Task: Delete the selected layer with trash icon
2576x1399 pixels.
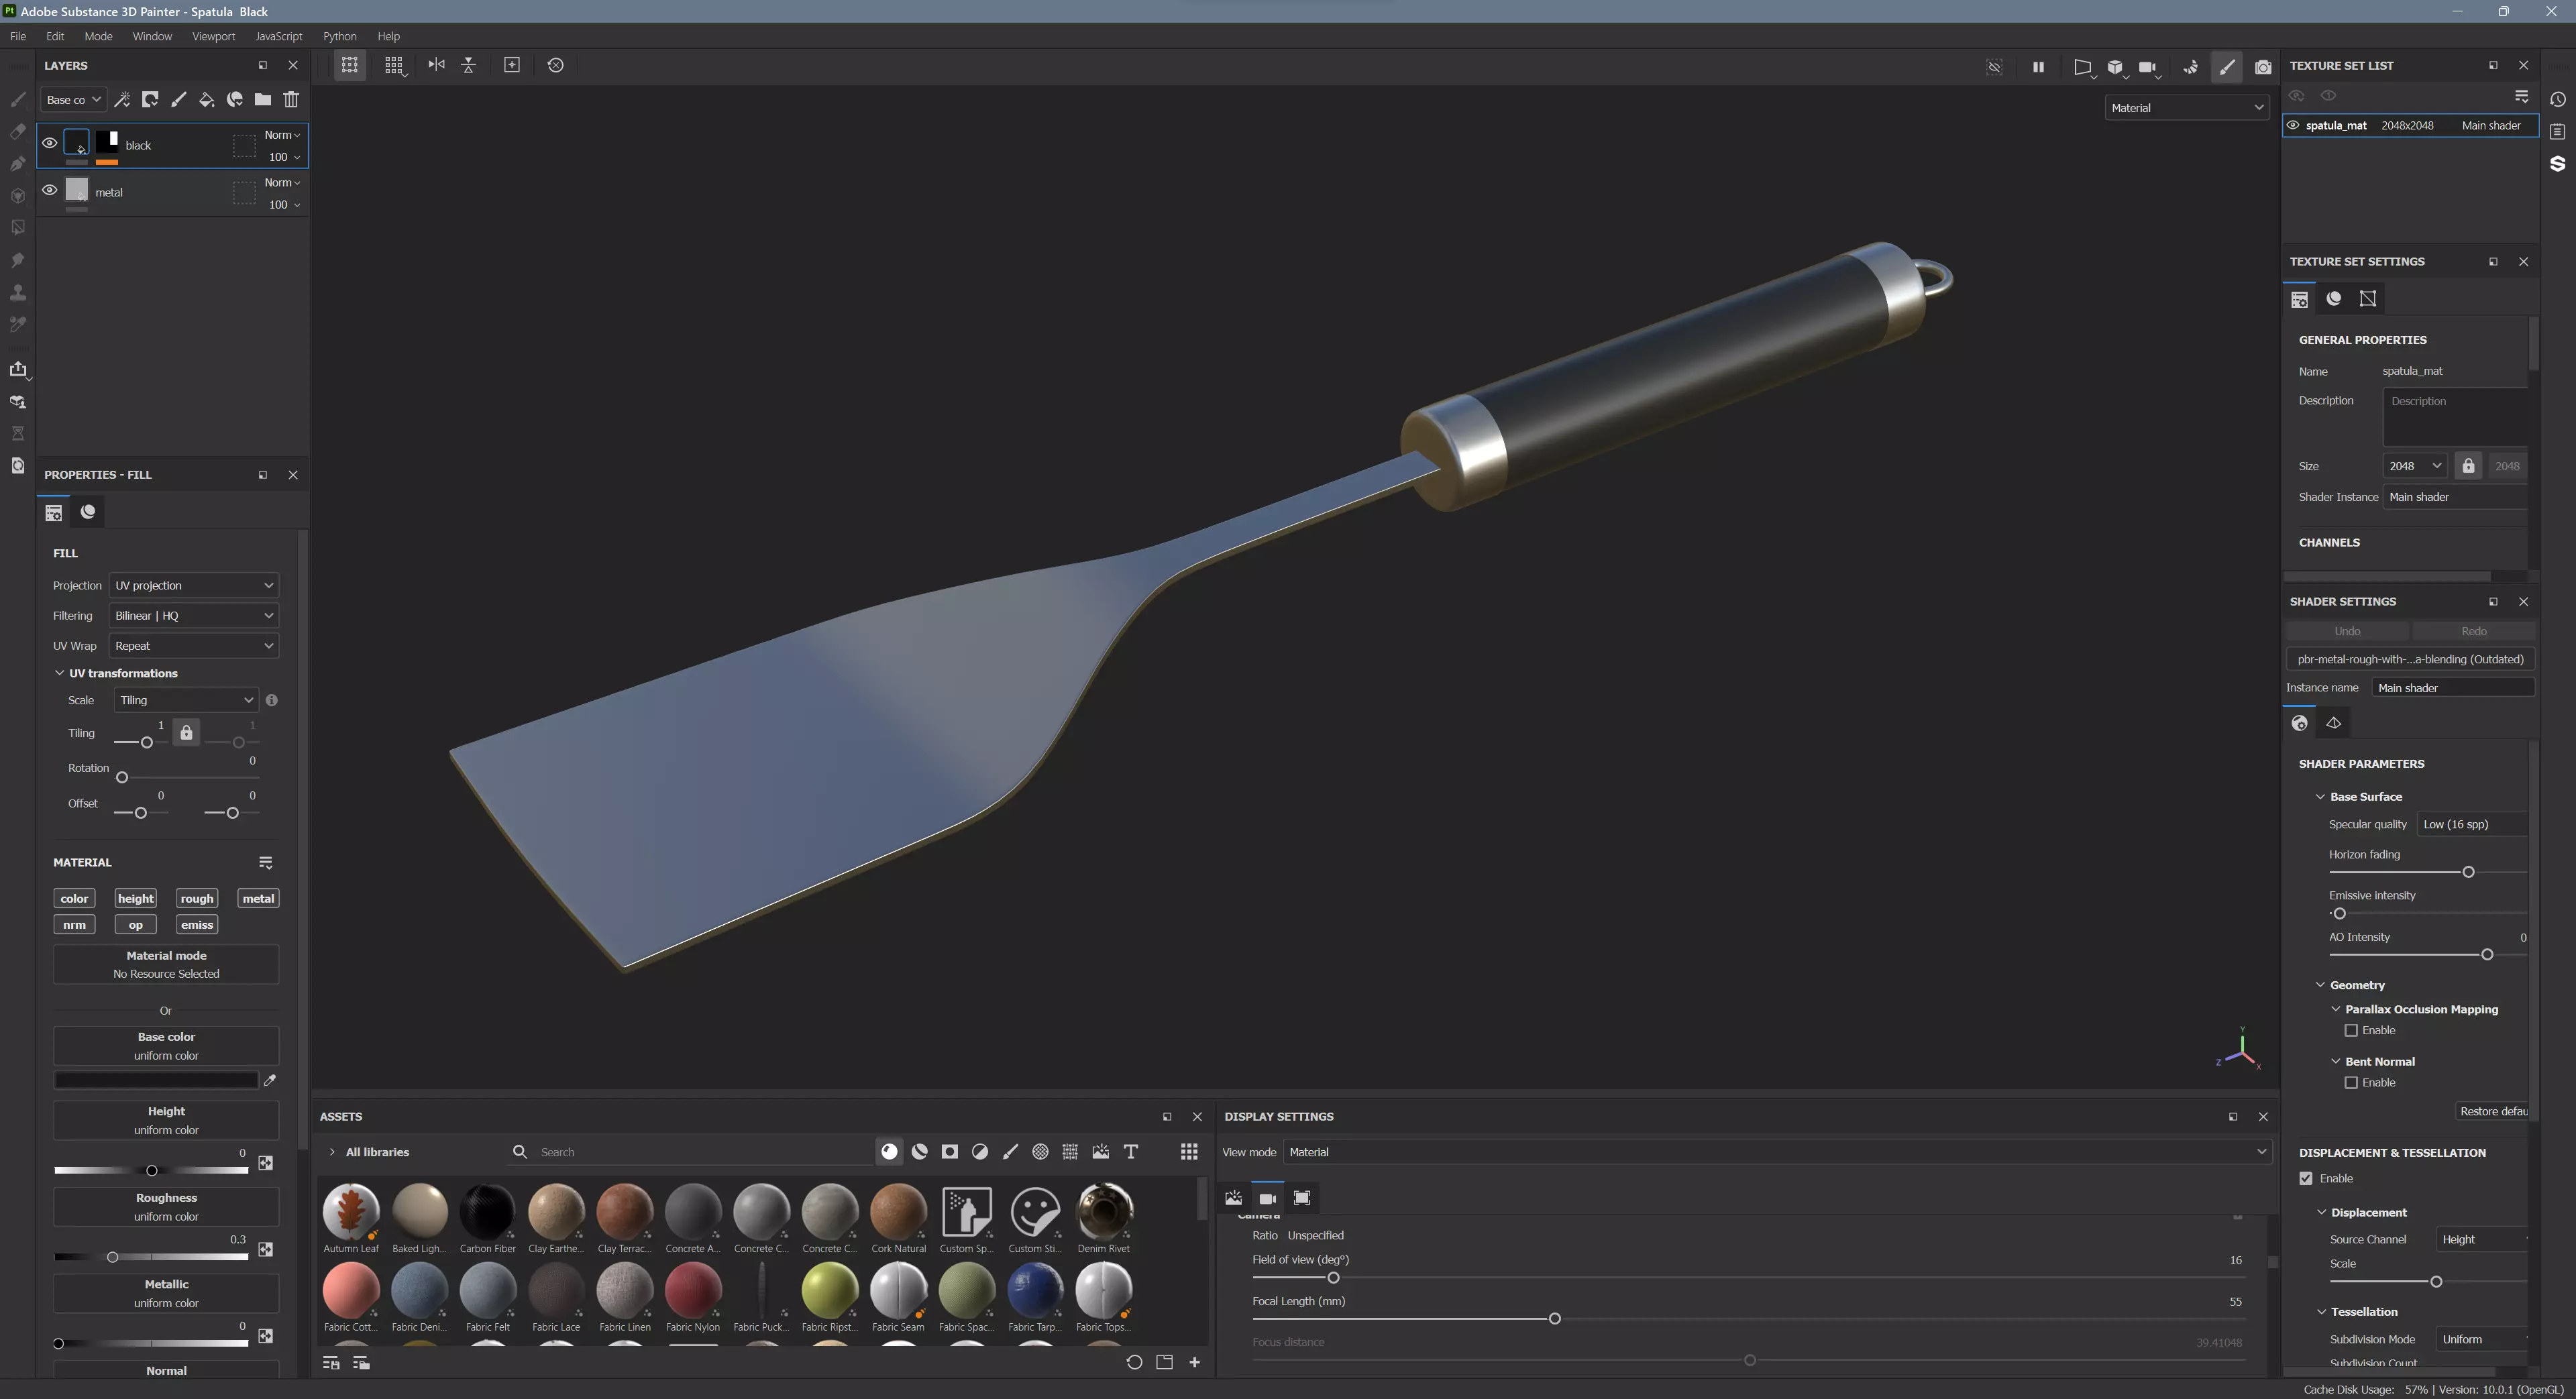Action: [x=291, y=99]
